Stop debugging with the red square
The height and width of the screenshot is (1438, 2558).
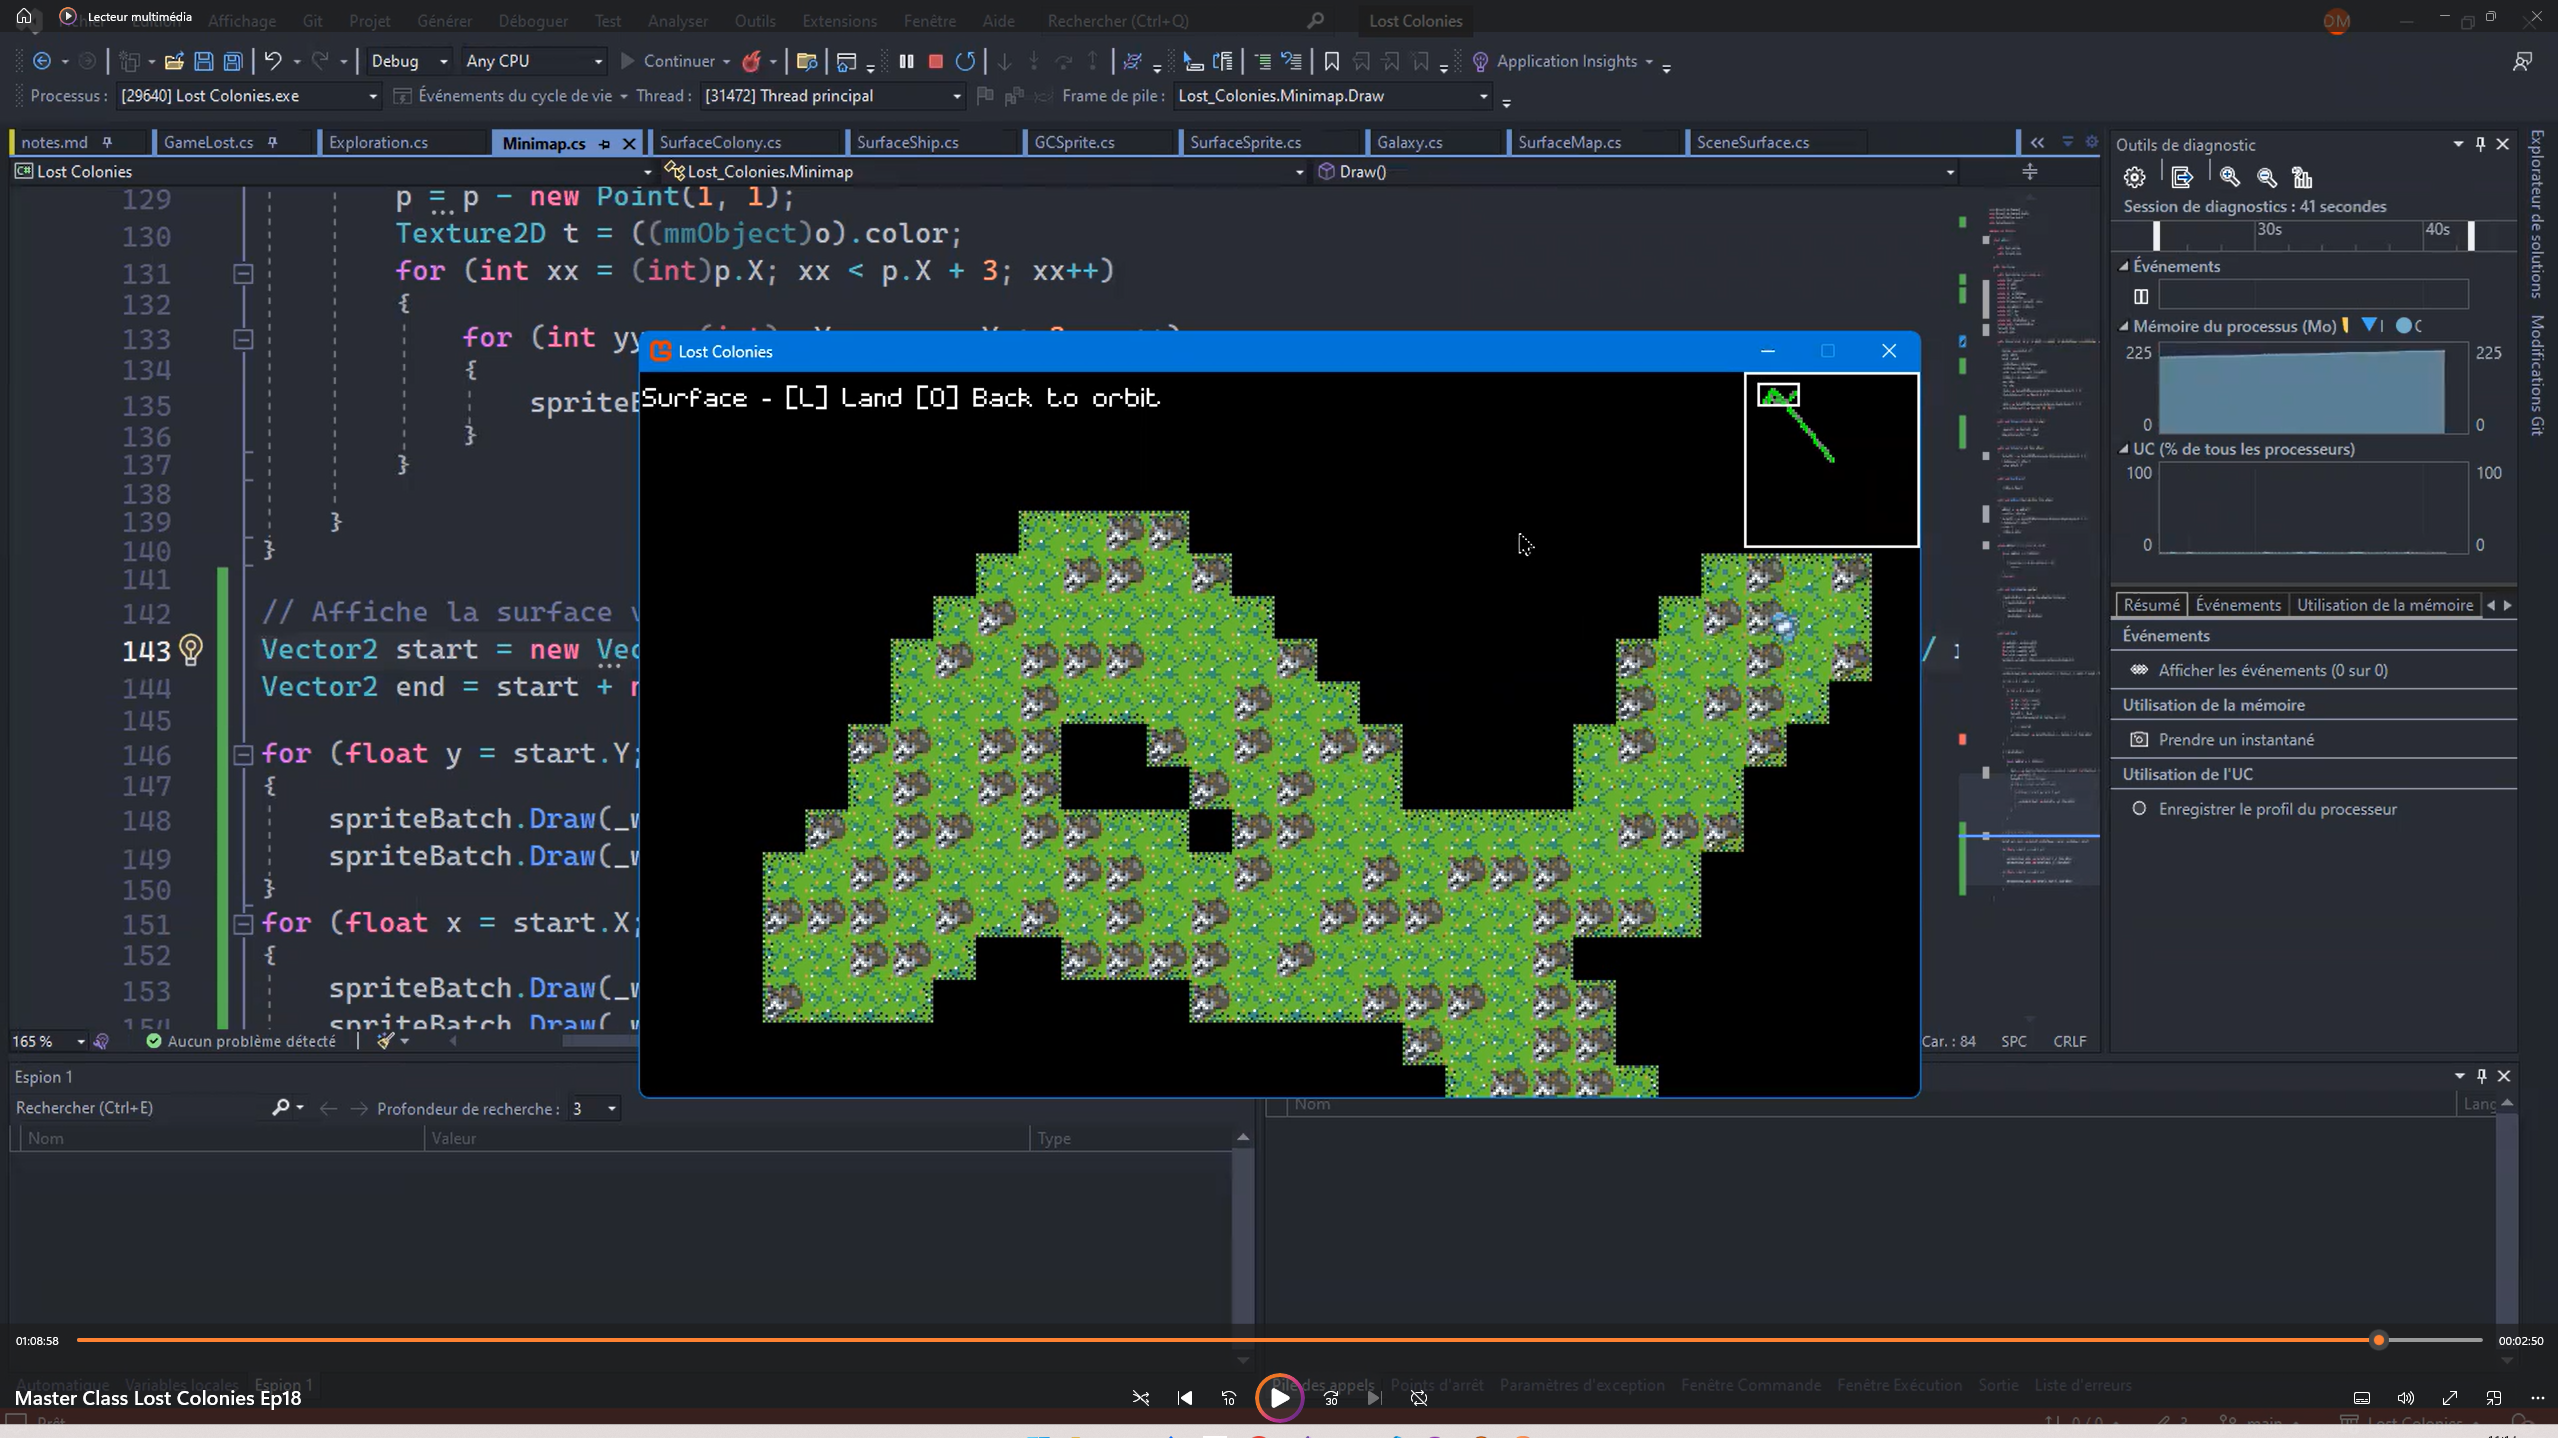click(936, 61)
